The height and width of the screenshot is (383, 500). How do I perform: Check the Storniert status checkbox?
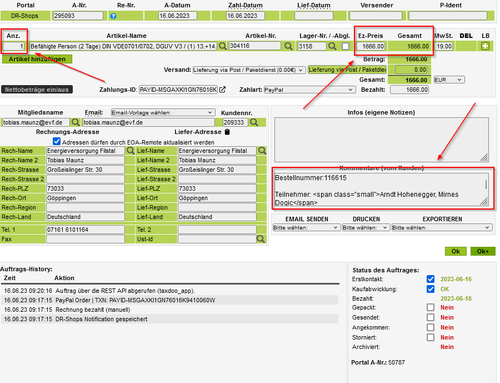(430, 337)
